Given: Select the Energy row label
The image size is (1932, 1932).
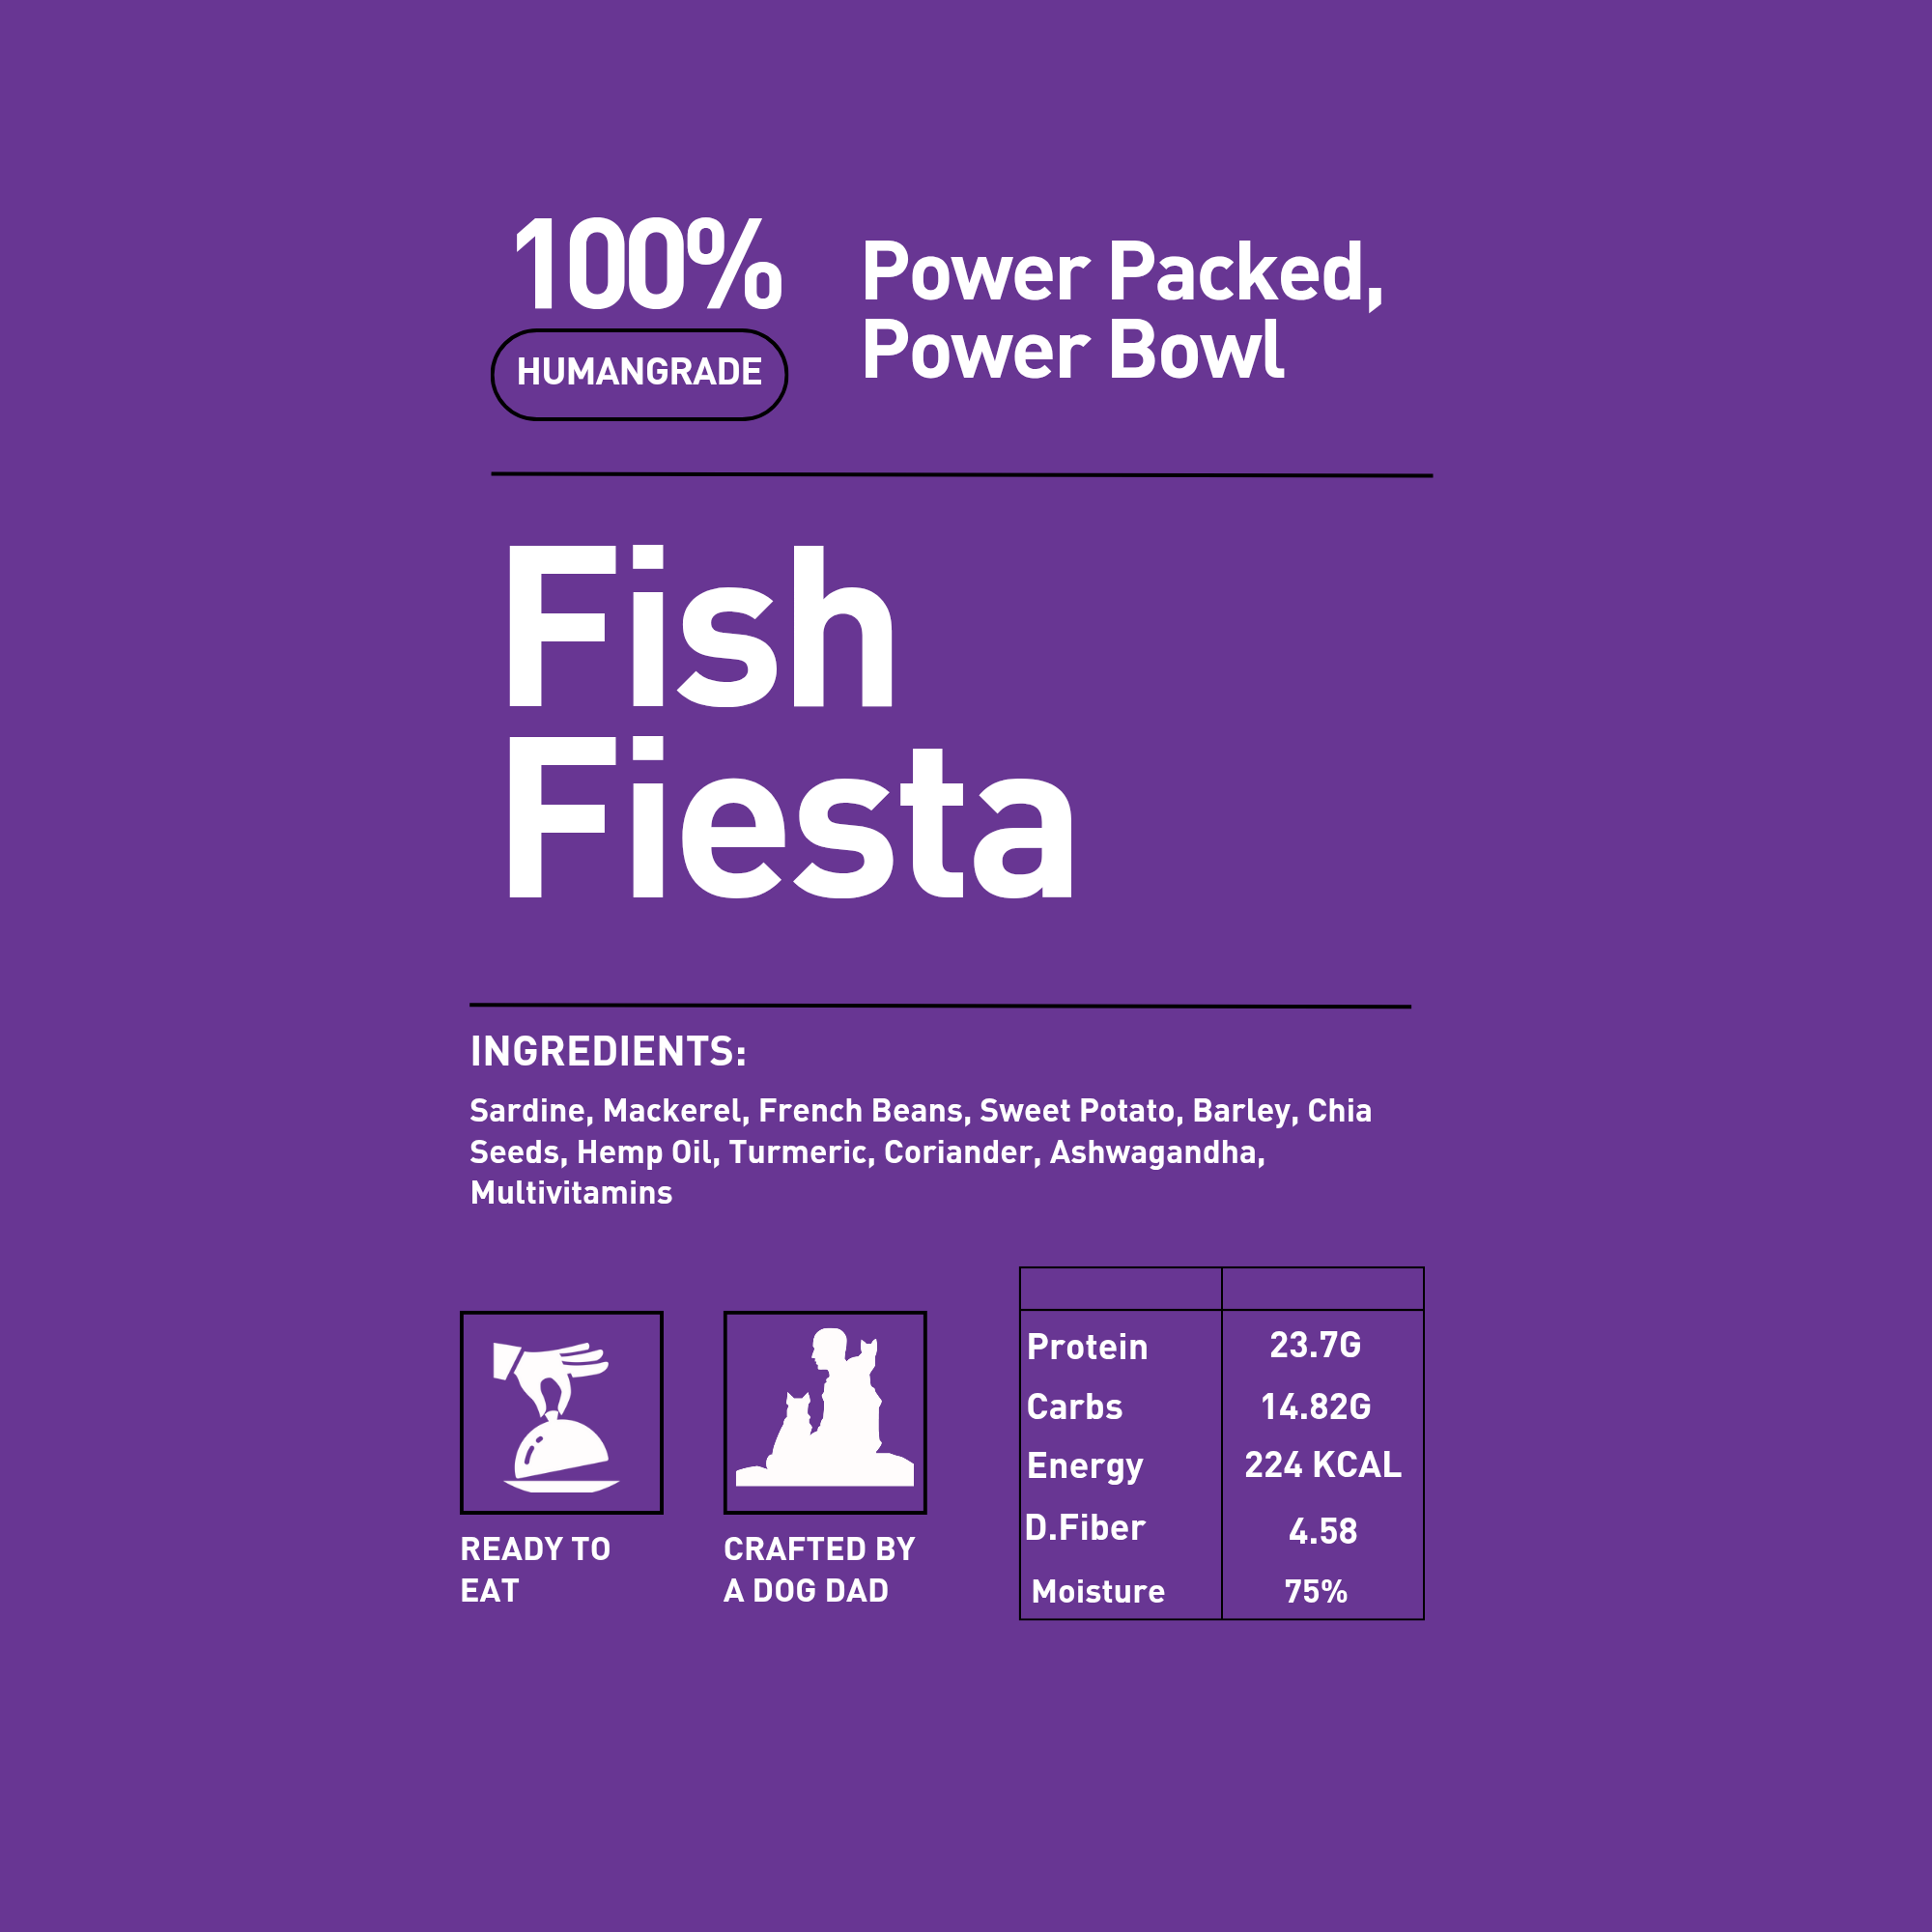Looking at the screenshot, I should [1085, 1466].
